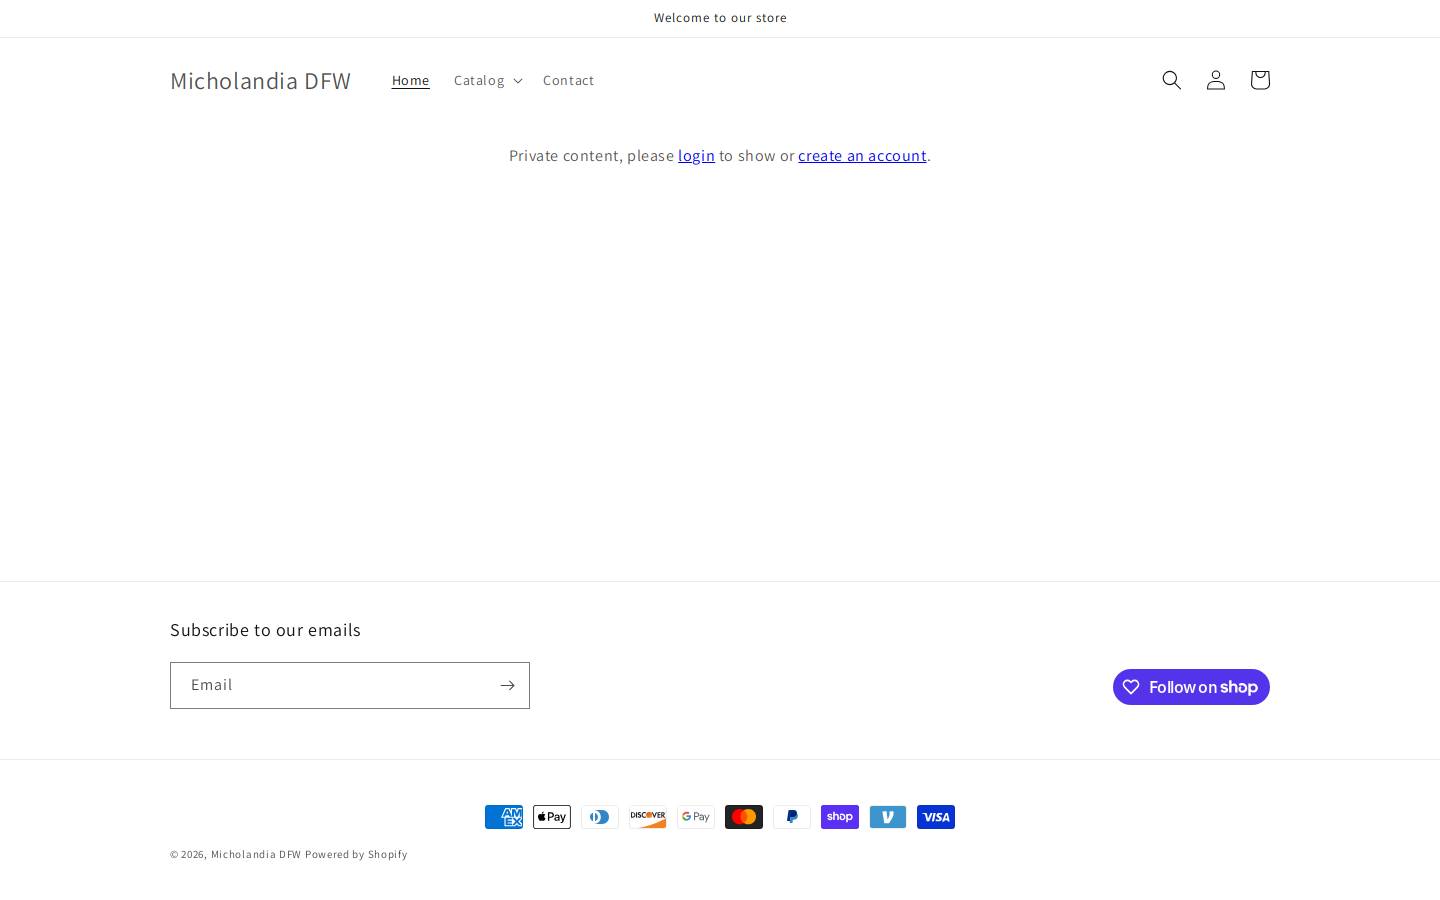Click the Shop Pay payment icon
Screen dimensions: 1440x900
pos(840,817)
